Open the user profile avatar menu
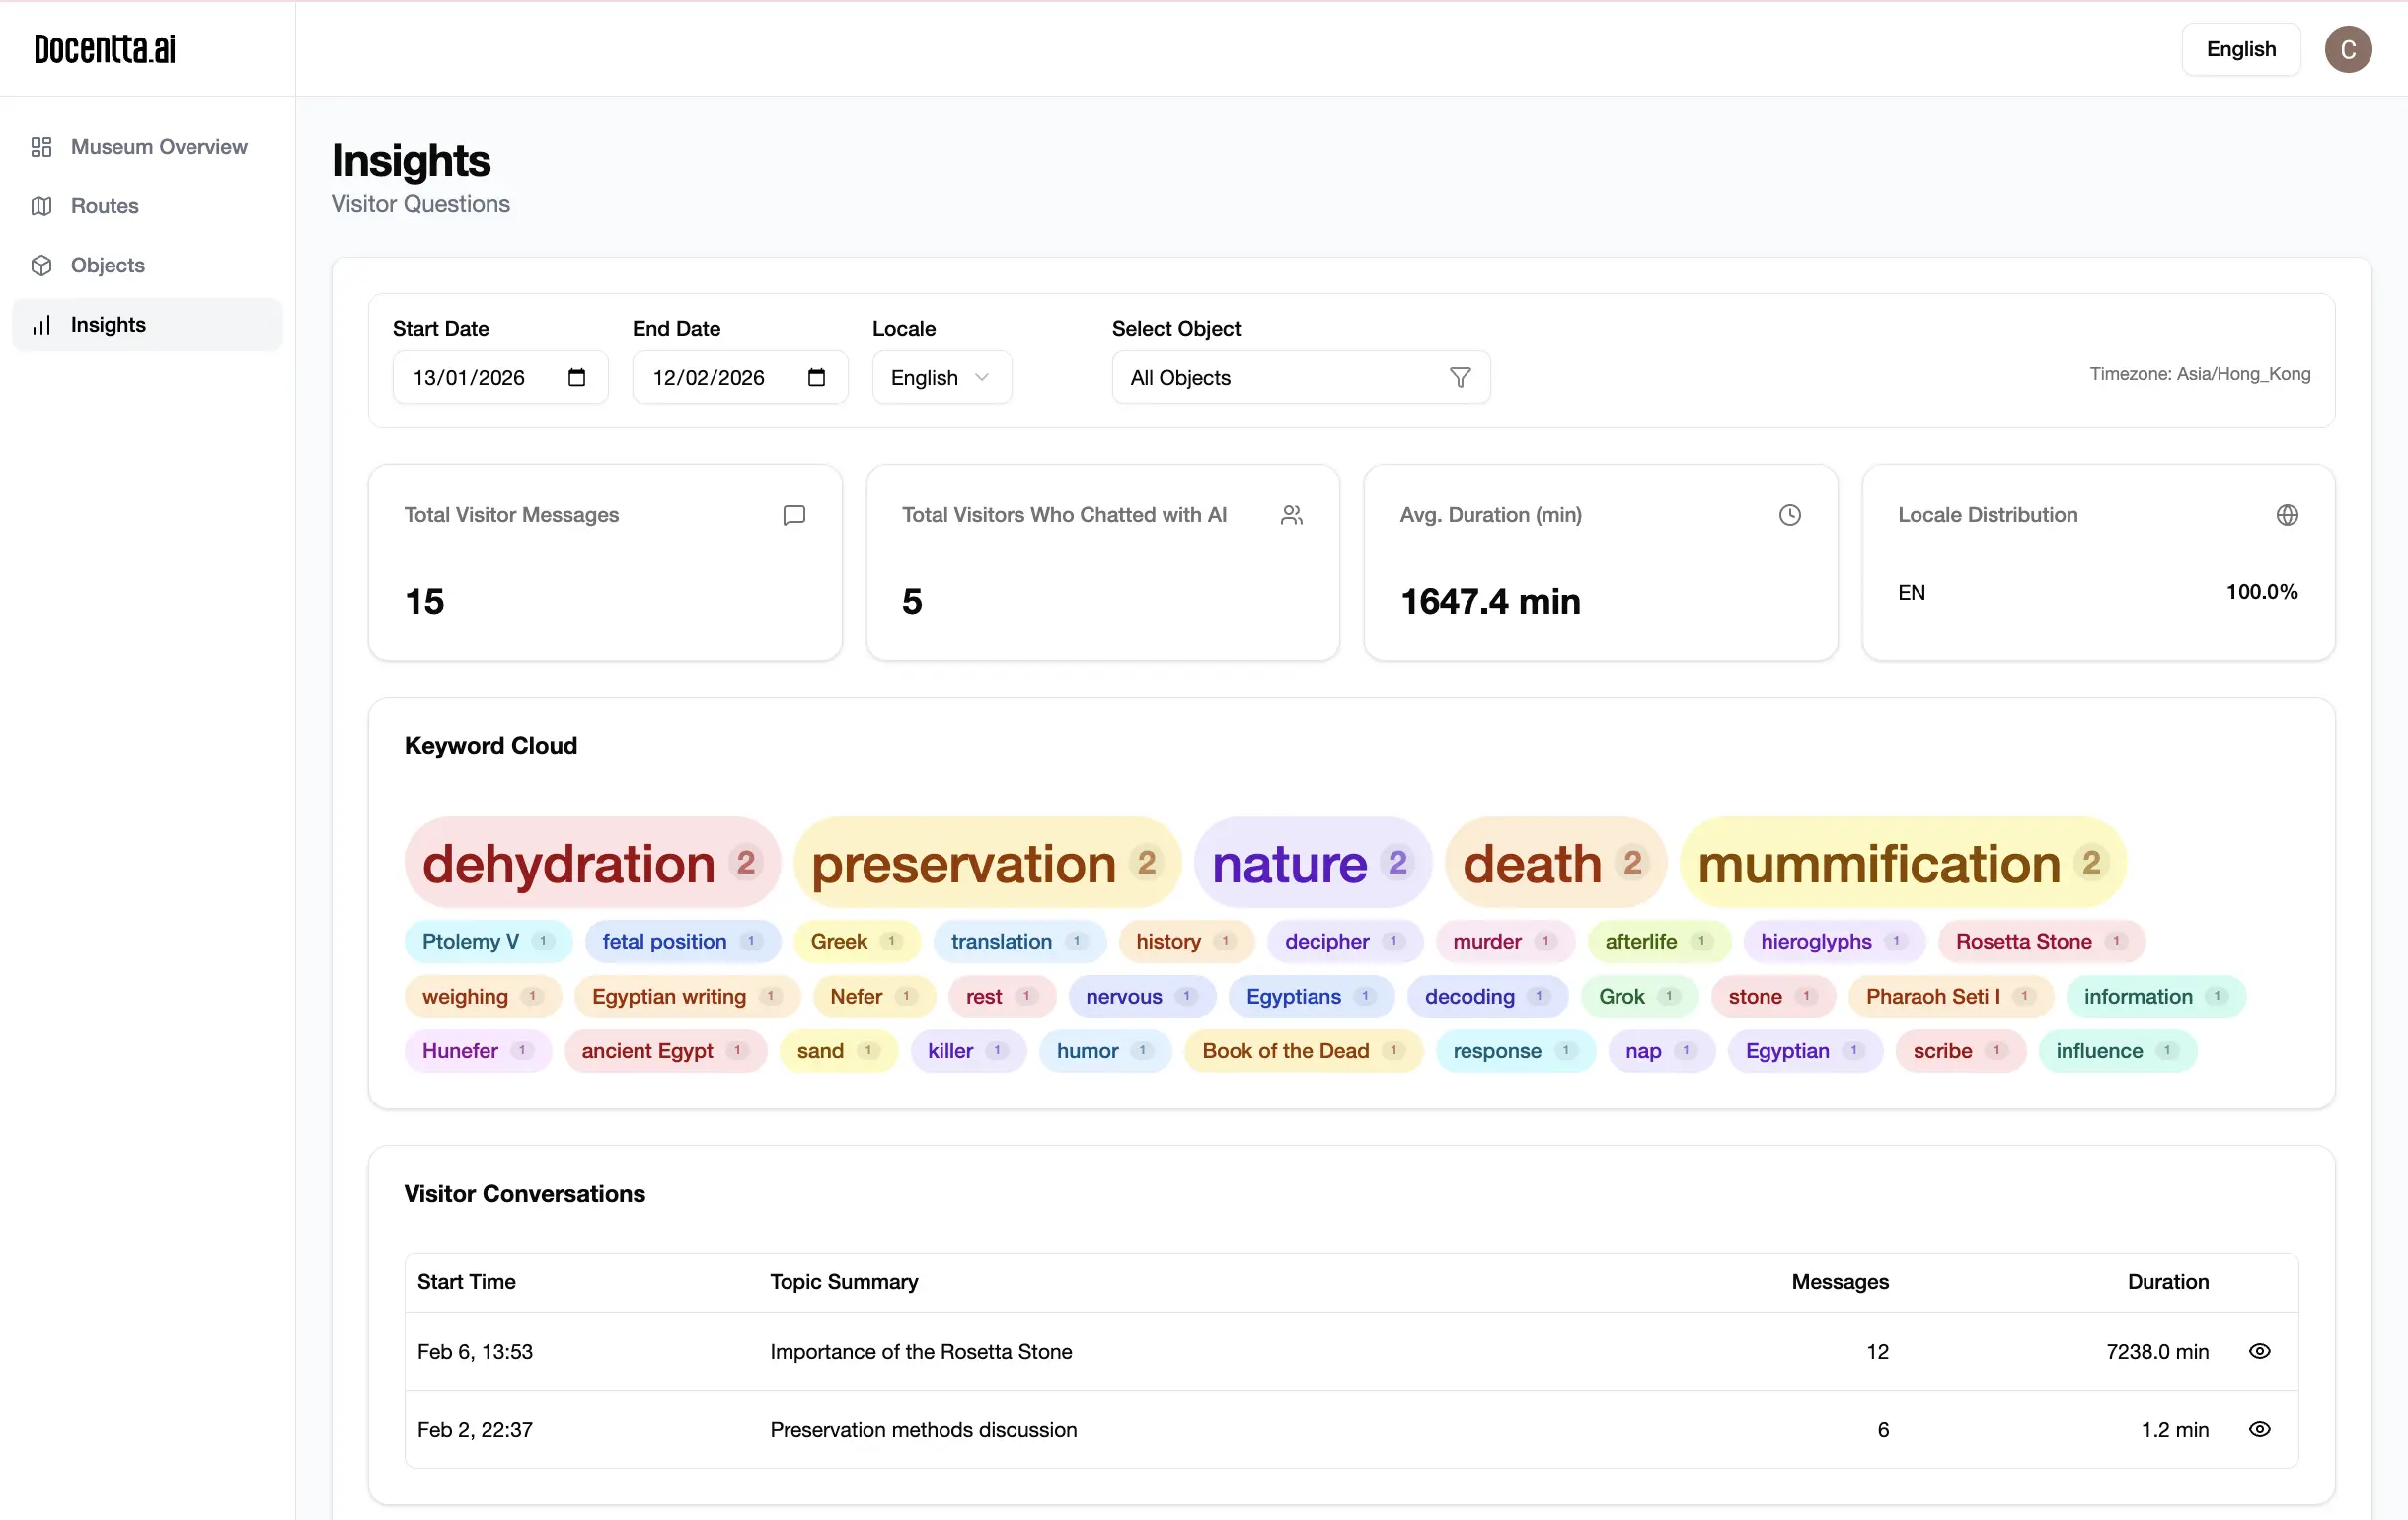2408x1520 pixels. 2348,49
